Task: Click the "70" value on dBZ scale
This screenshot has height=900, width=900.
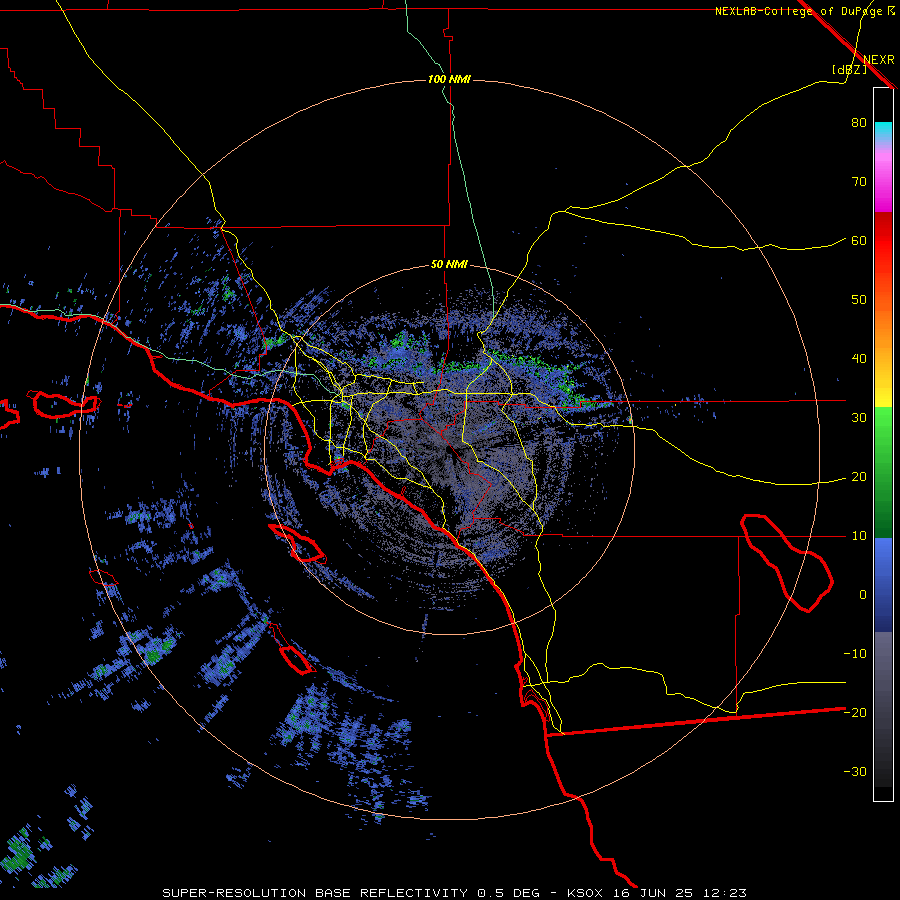Action: 859,182
